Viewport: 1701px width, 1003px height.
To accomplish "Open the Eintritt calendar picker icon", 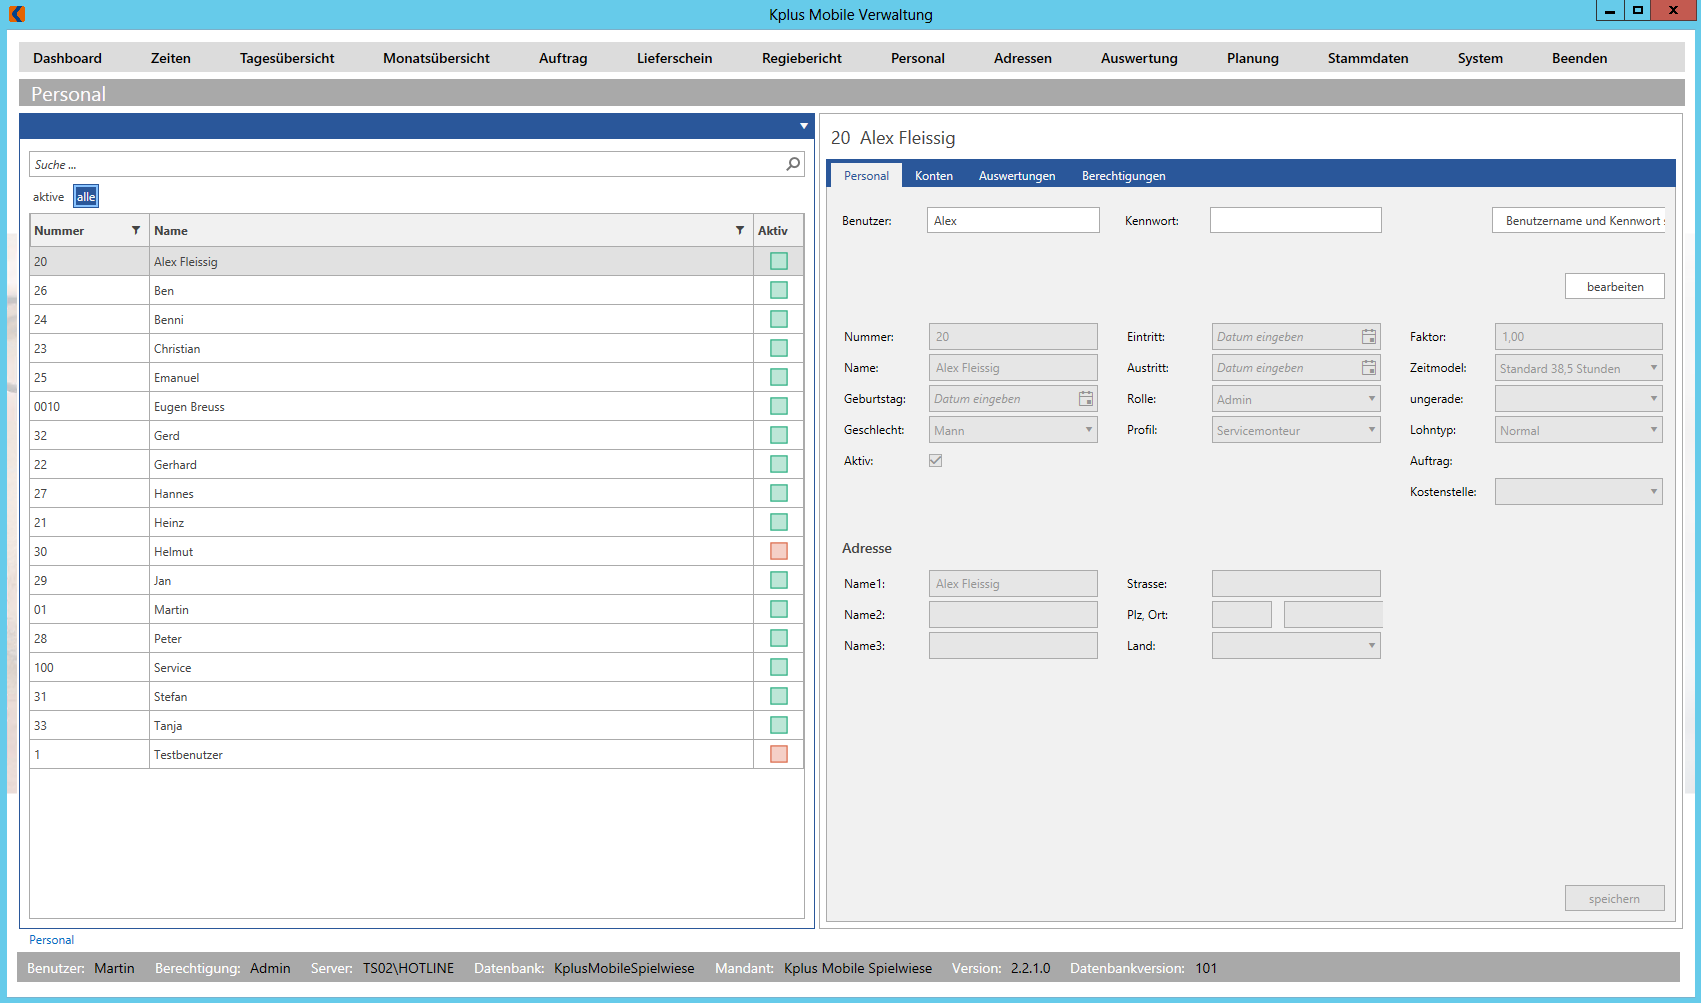I will 1369,337.
